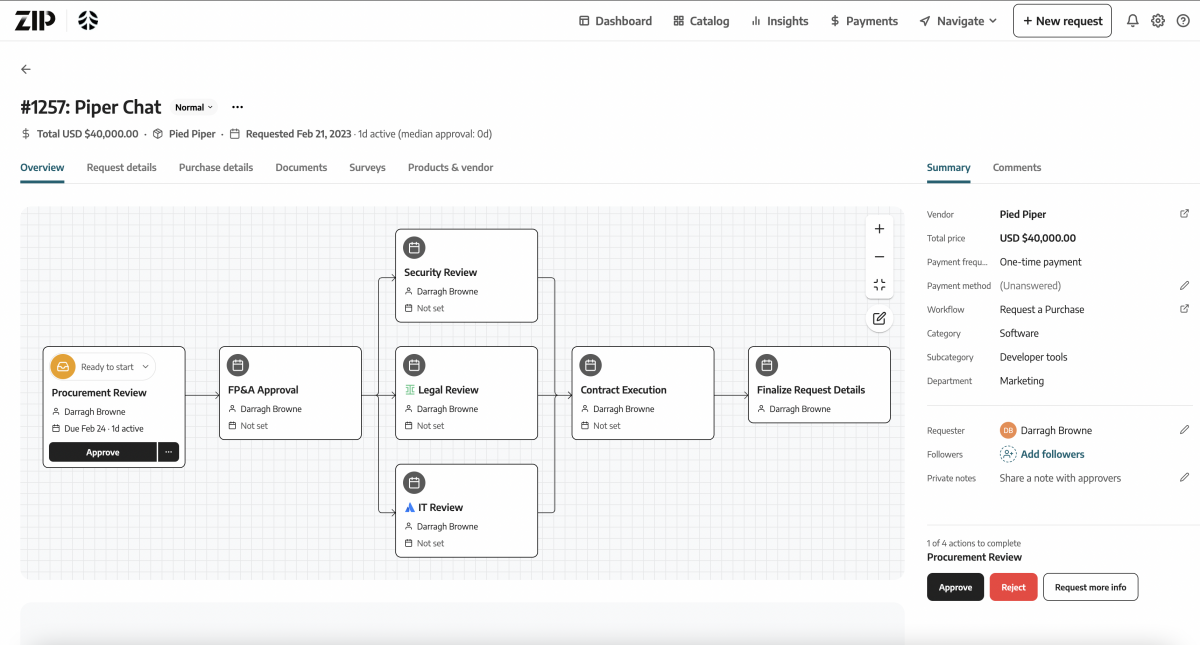Click Request more info
The width and height of the screenshot is (1200, 645).
(x=1090, y=587)
